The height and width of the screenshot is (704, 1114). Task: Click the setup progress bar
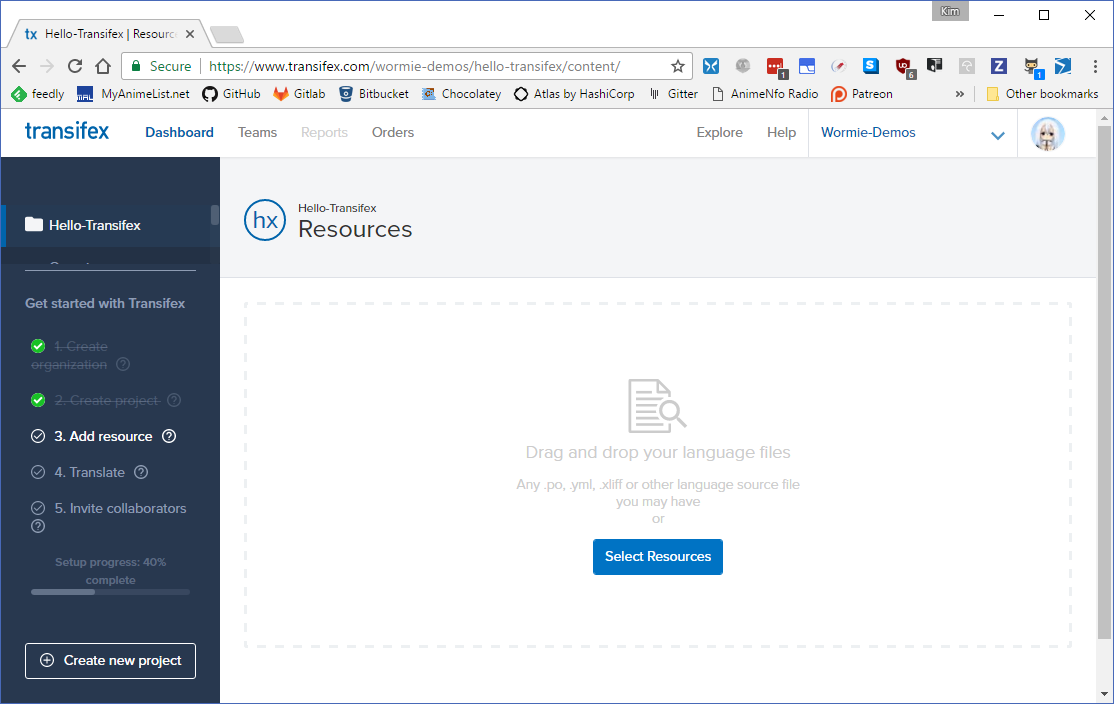coord(110,592)
